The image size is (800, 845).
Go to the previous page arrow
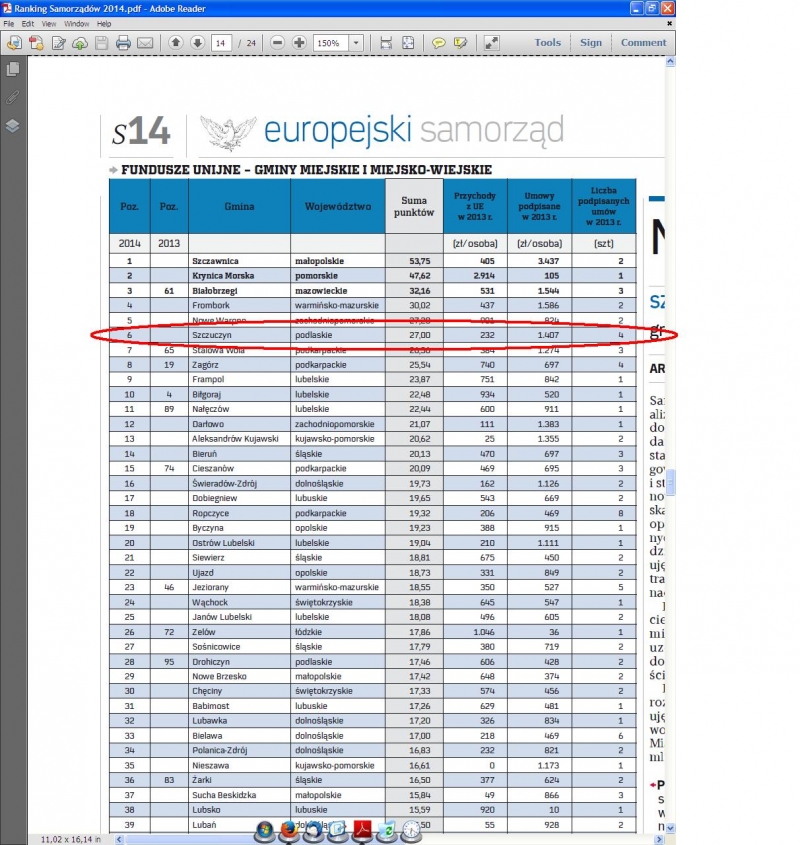[x=176, y=43]
